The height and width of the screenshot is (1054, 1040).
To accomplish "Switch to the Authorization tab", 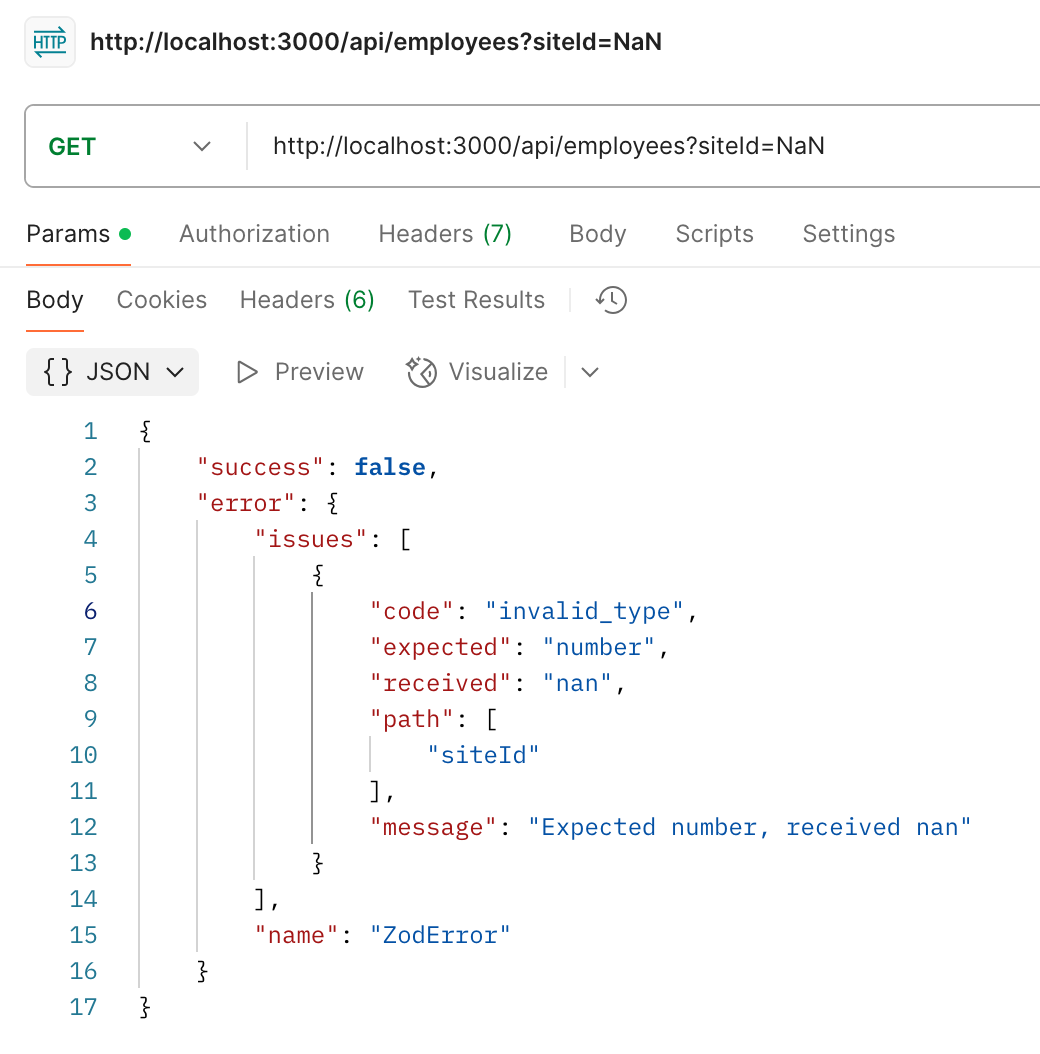I will click(254, 234).
